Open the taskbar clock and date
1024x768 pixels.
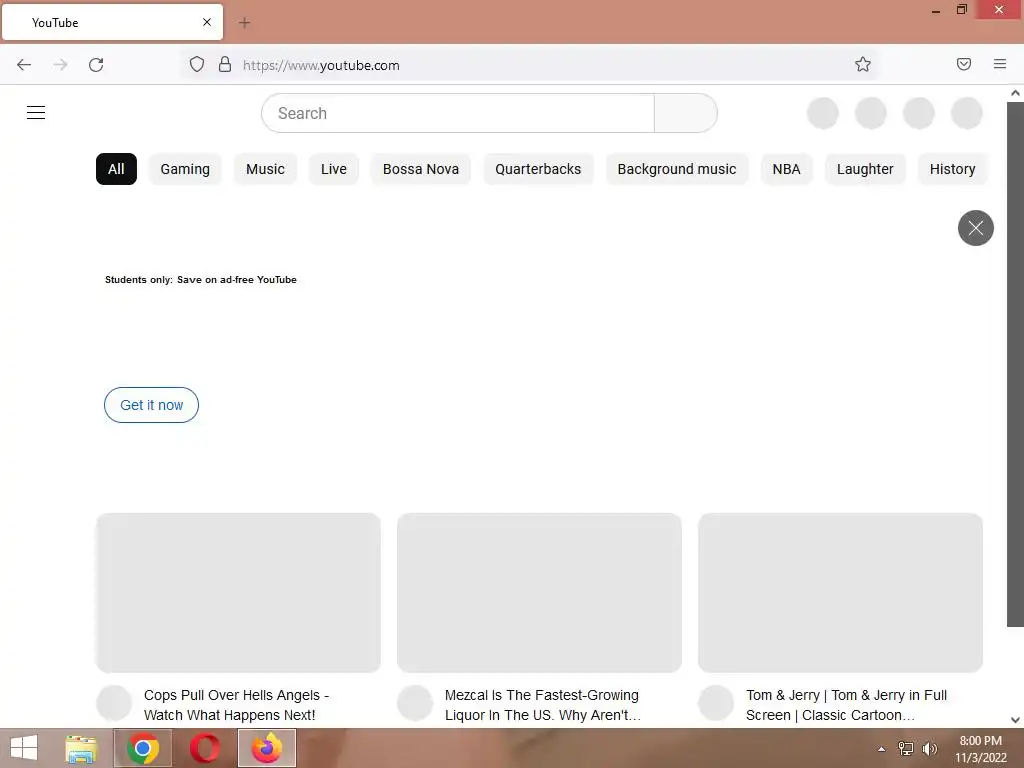pos(980,749)
